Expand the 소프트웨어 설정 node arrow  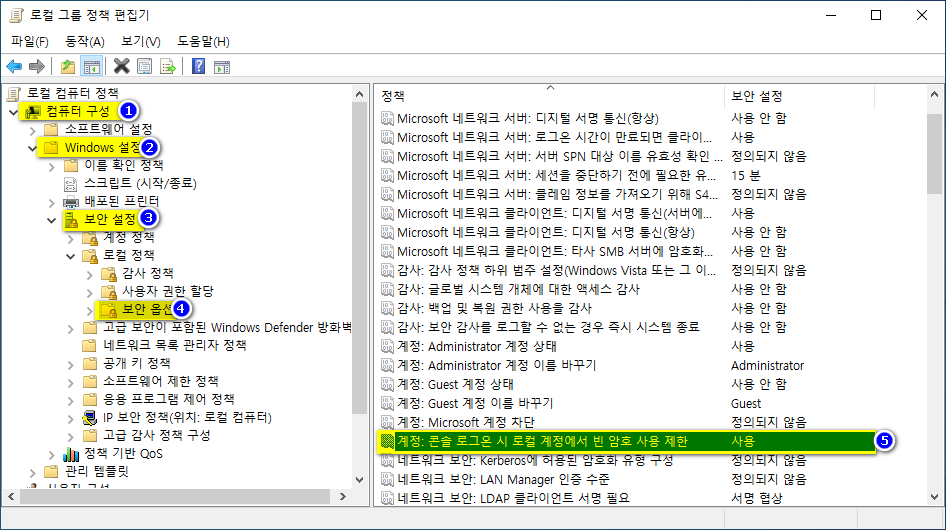click(33, 130)
